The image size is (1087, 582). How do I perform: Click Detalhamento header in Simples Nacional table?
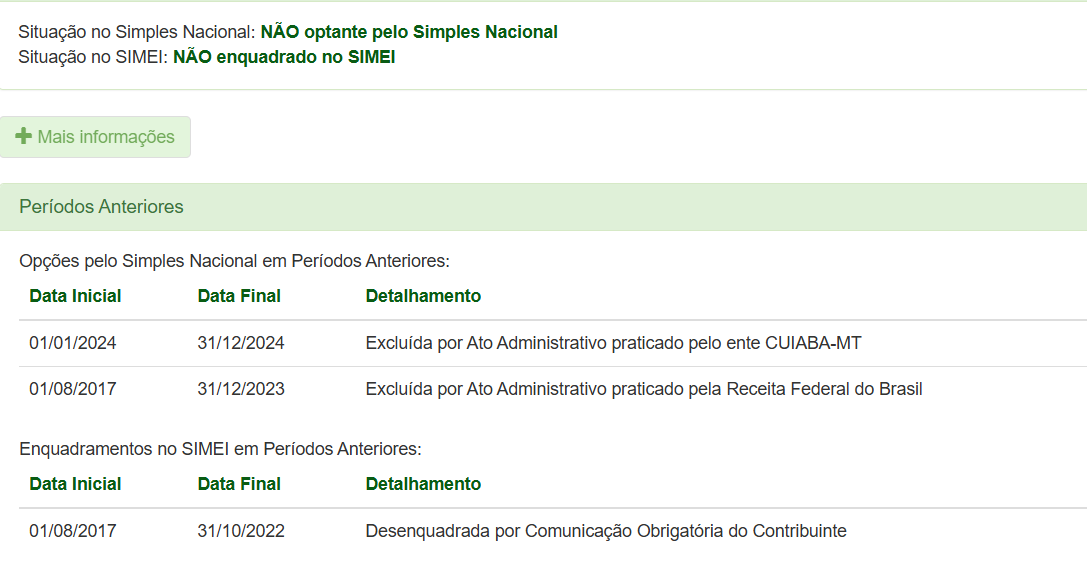424,296
